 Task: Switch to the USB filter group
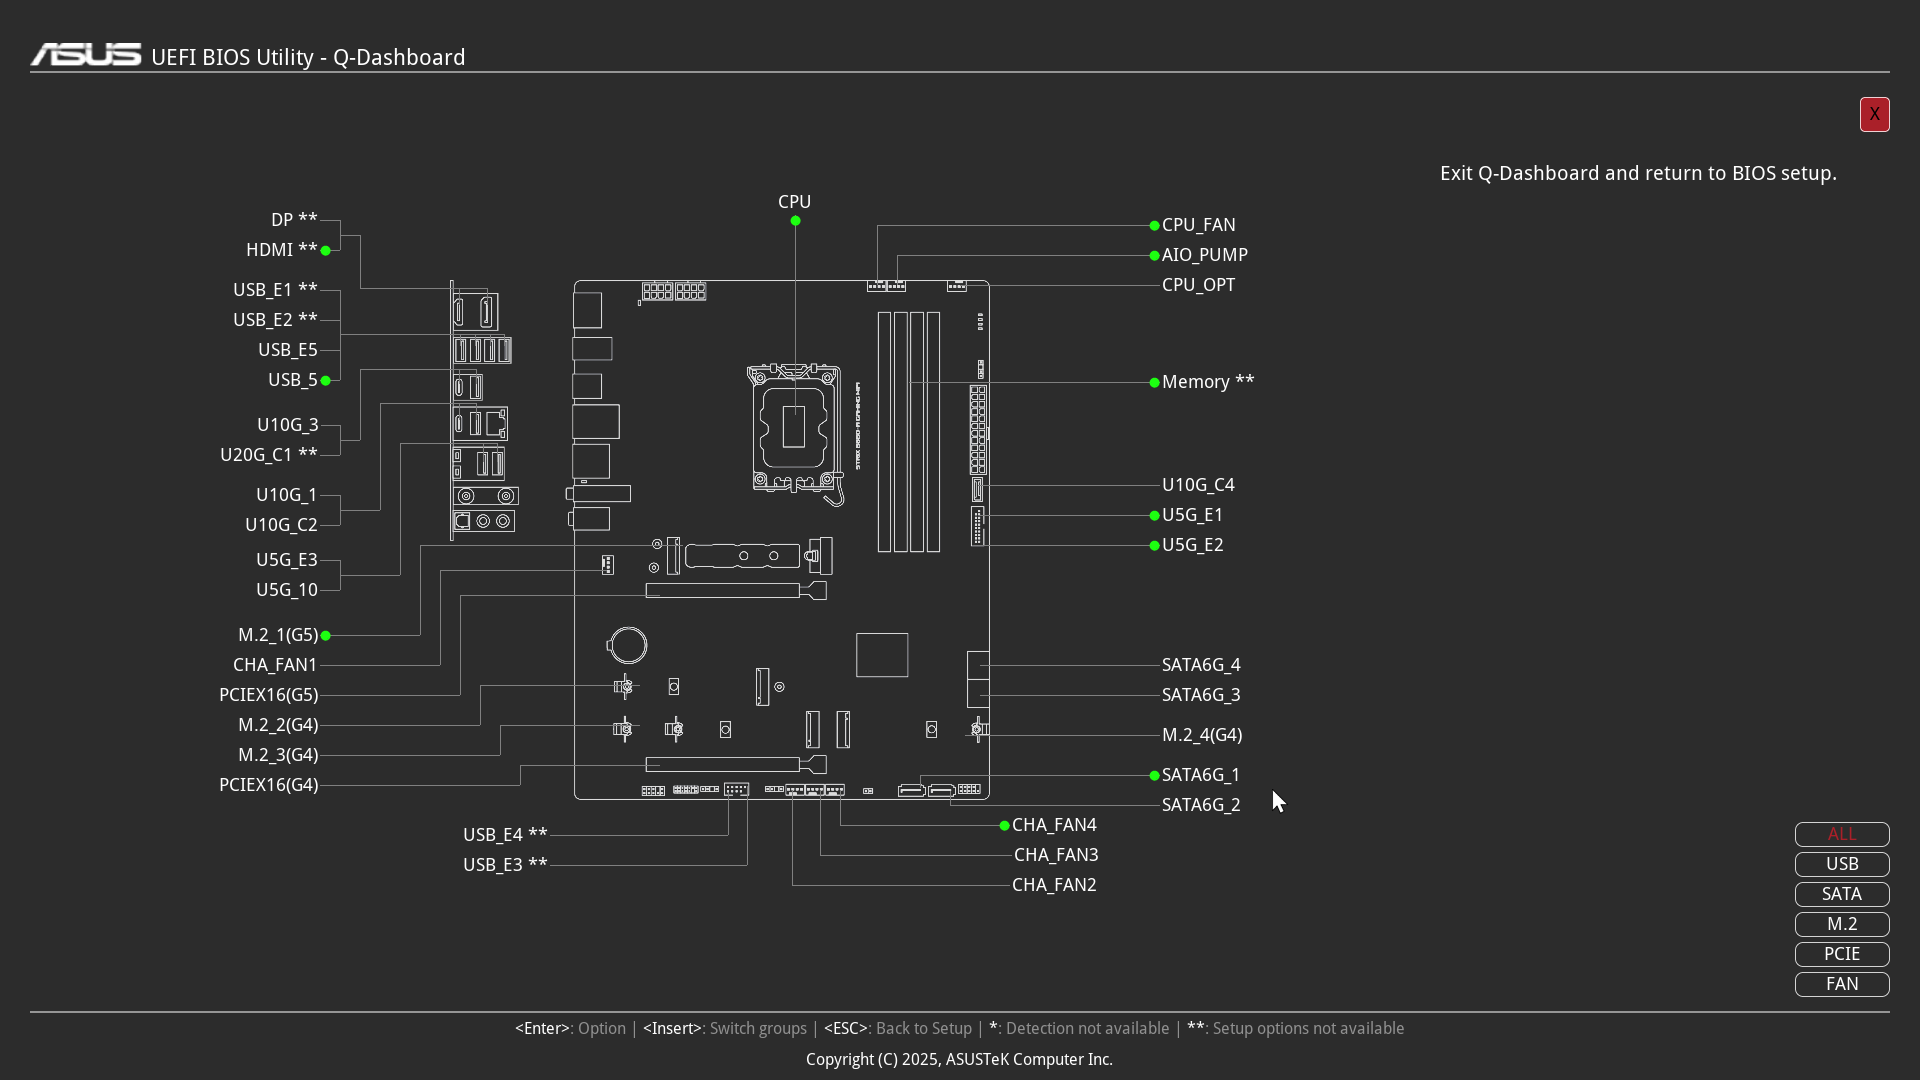[x=1841, y=864]
